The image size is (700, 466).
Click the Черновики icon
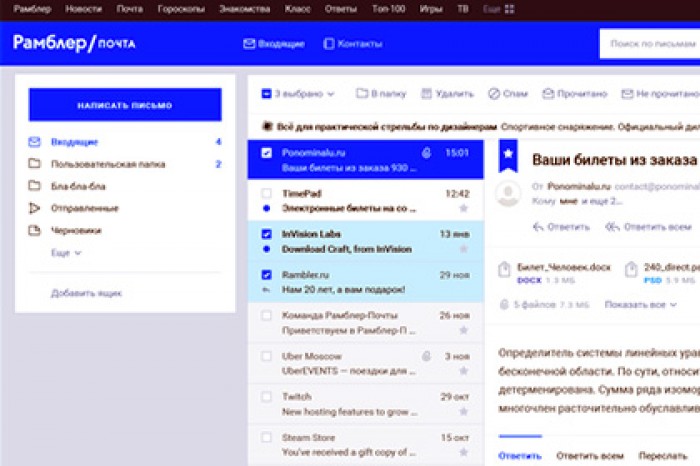tap(34, 230)
